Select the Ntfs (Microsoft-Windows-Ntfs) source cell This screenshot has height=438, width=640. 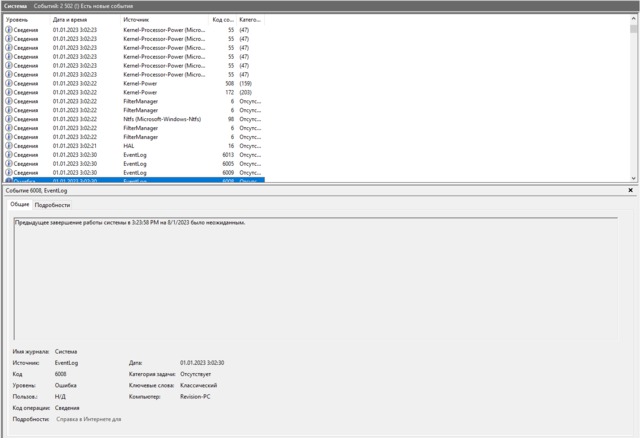[x=164, y=119]
